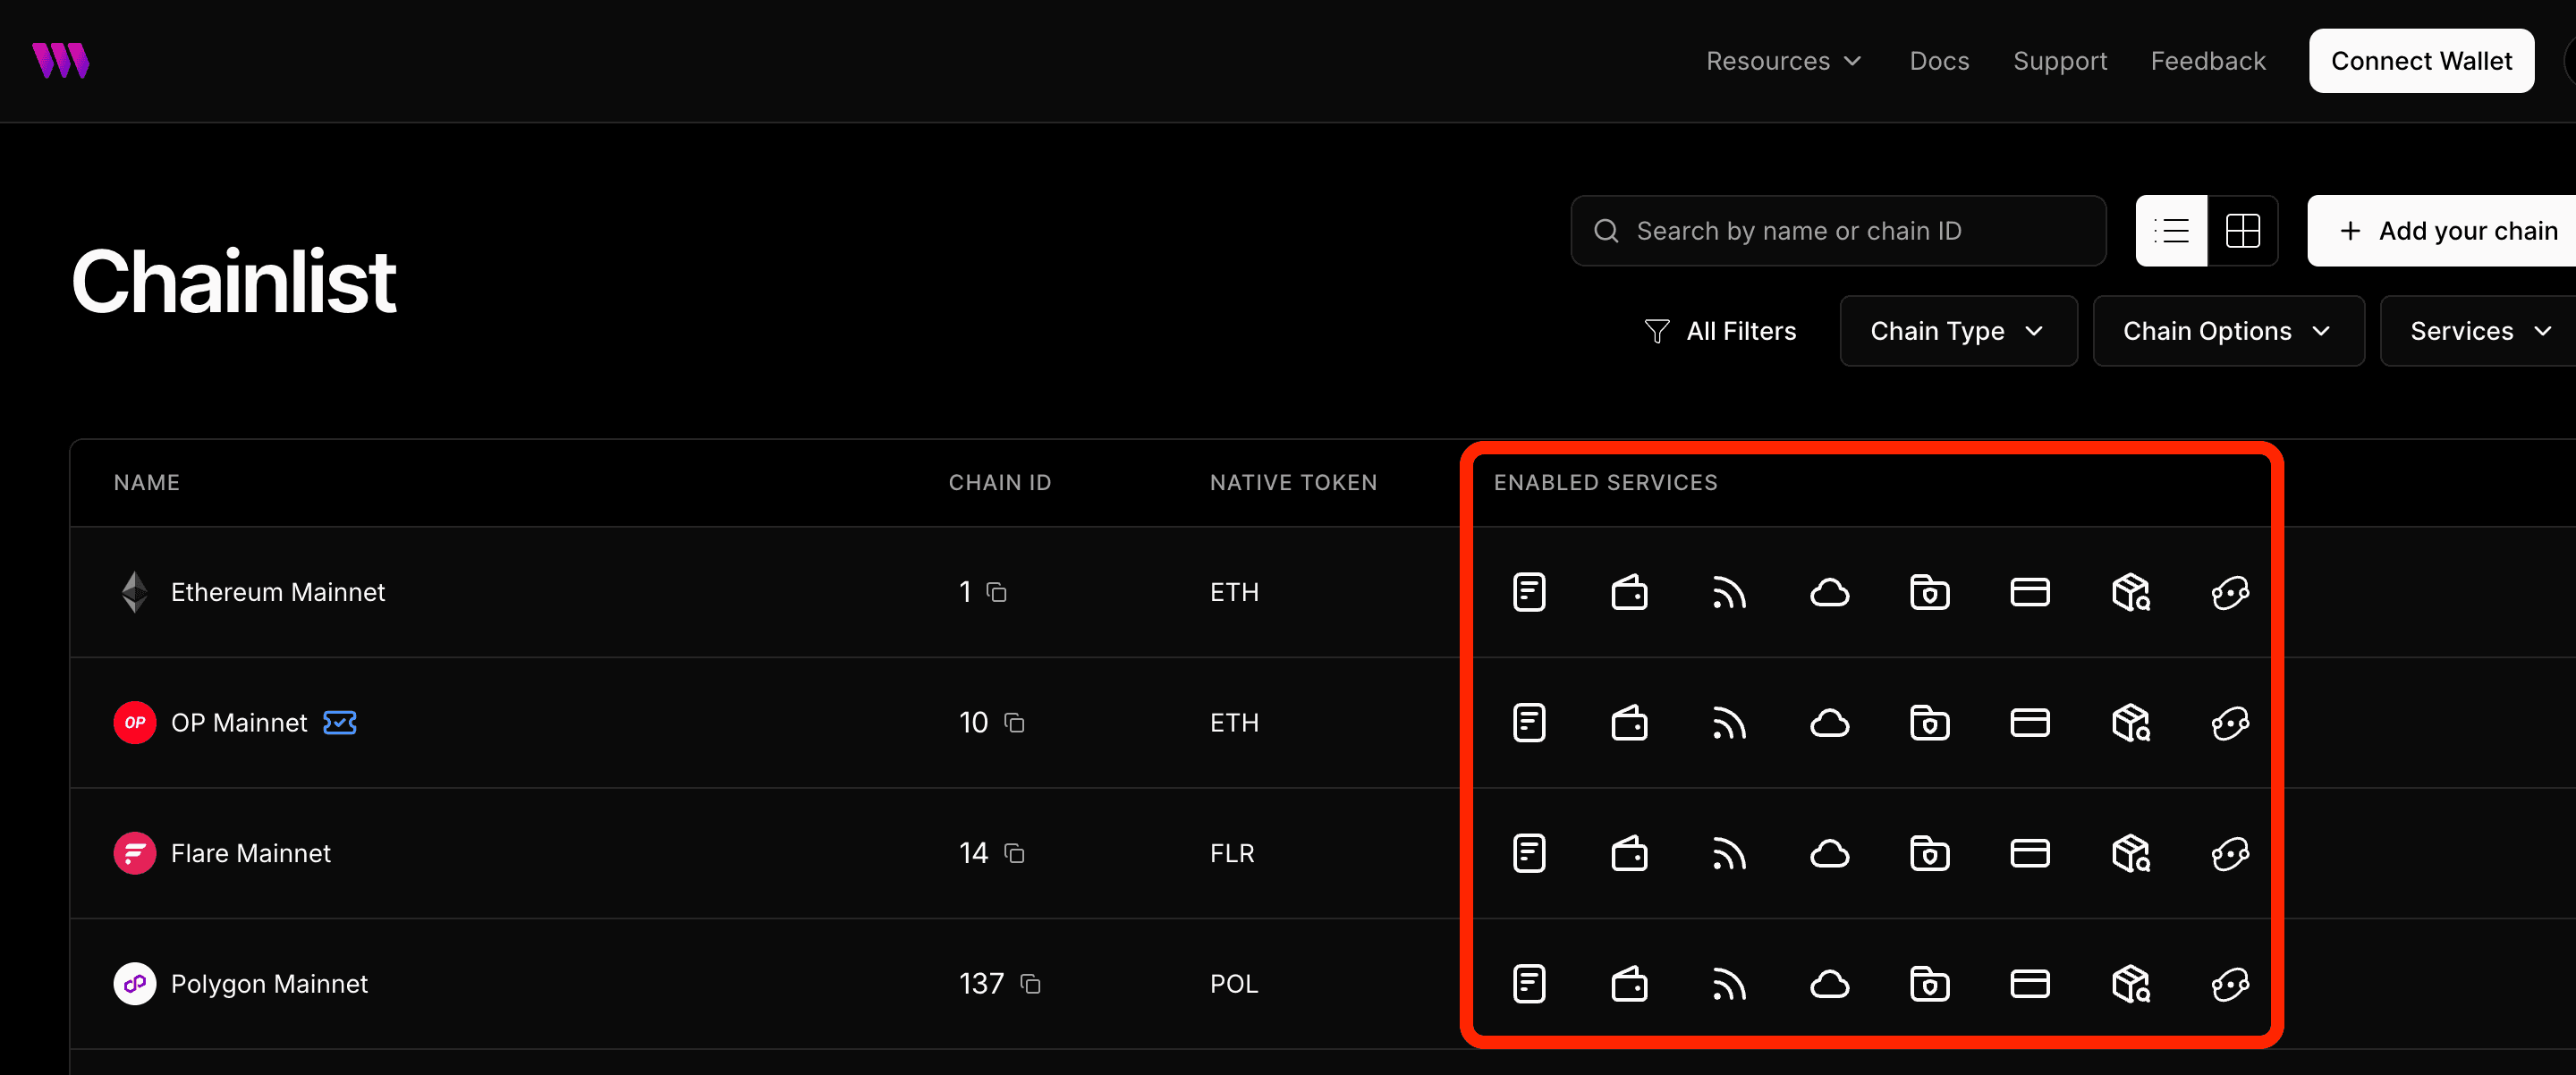The image size is (2576, 1075).
Task: Switch to list view toggle
Action: [x=2171, y=231]
